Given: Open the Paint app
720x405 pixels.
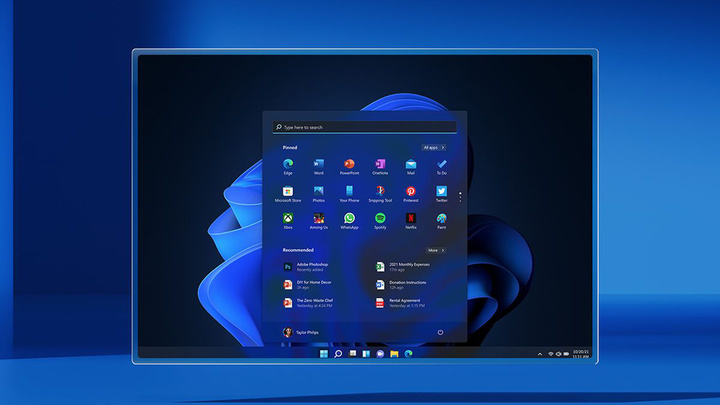Looking at the screenshot, I should coord(442,221).
